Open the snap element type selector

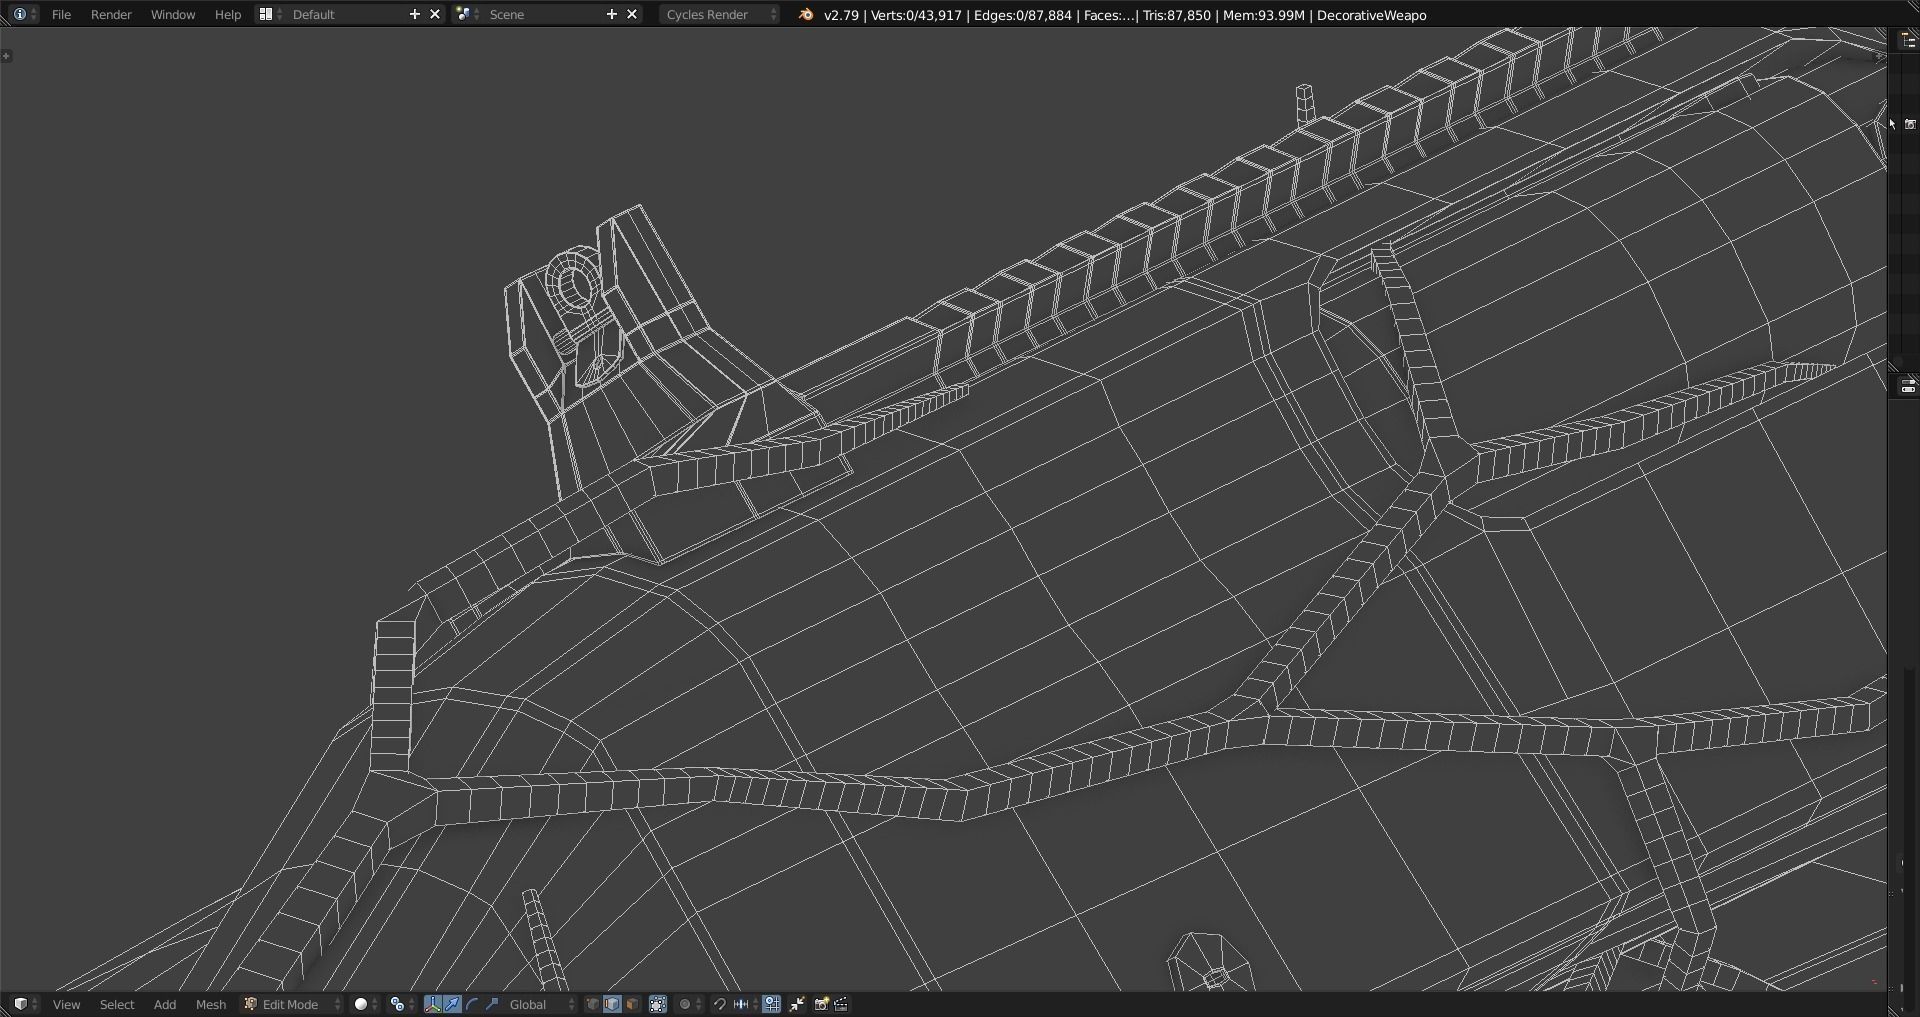[x=744, y=1004]
